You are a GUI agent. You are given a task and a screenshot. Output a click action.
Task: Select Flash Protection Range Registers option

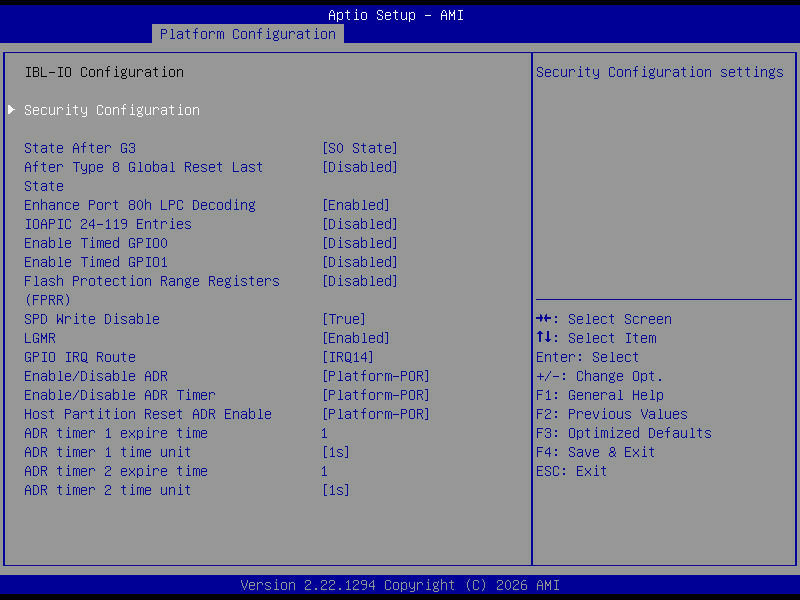[x=152, y=290]
